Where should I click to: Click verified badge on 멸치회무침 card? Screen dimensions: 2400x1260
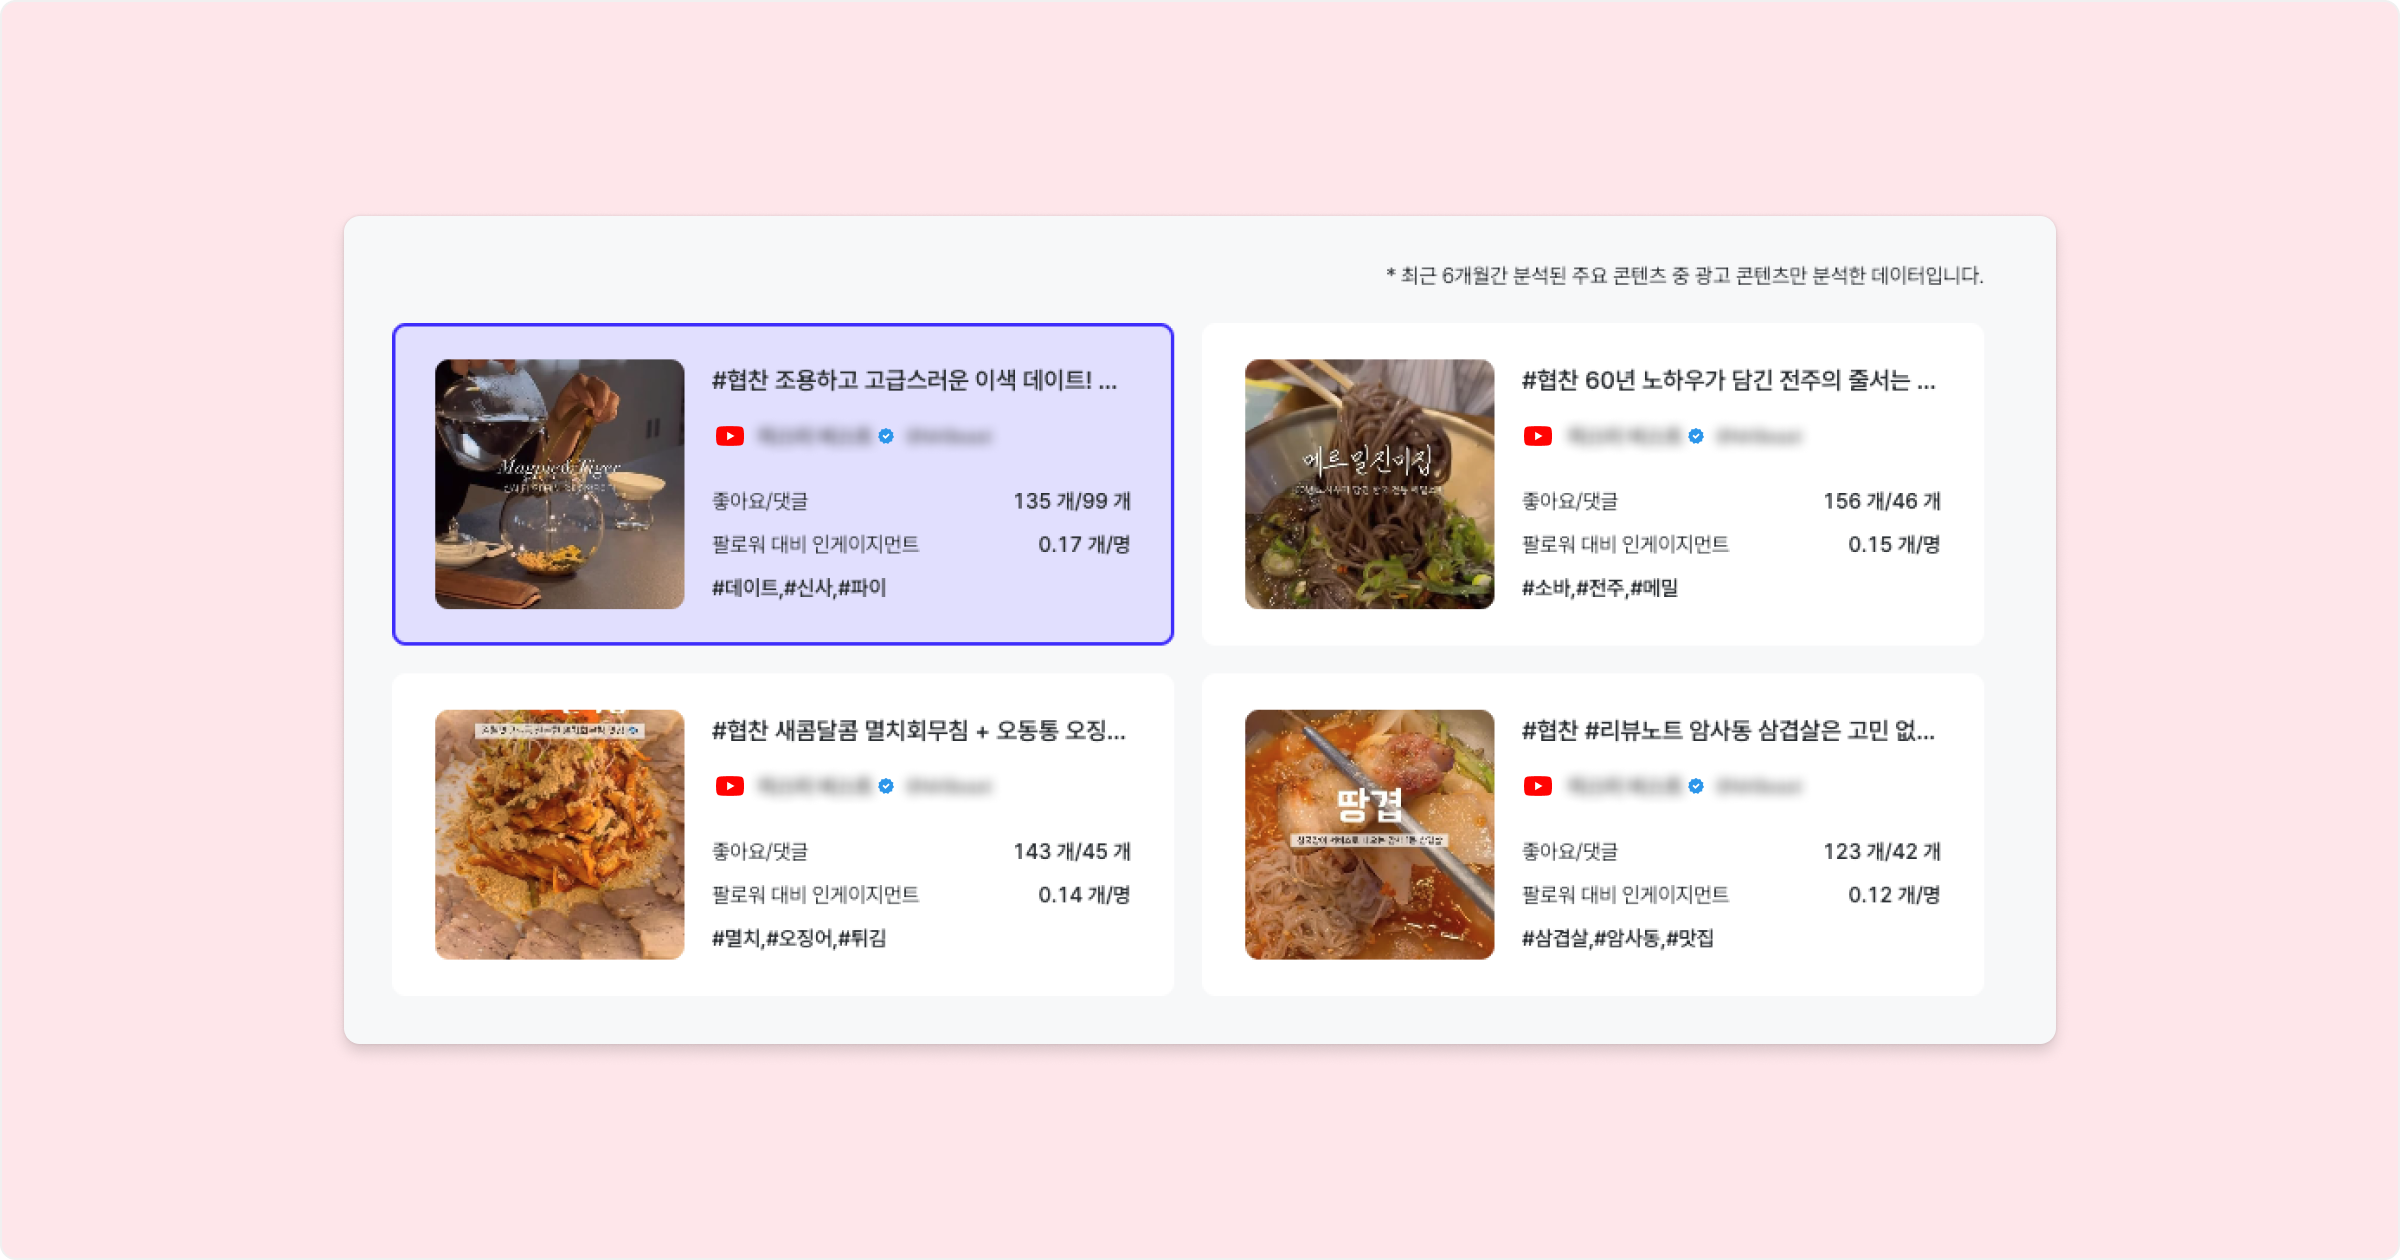click(886, 786)
